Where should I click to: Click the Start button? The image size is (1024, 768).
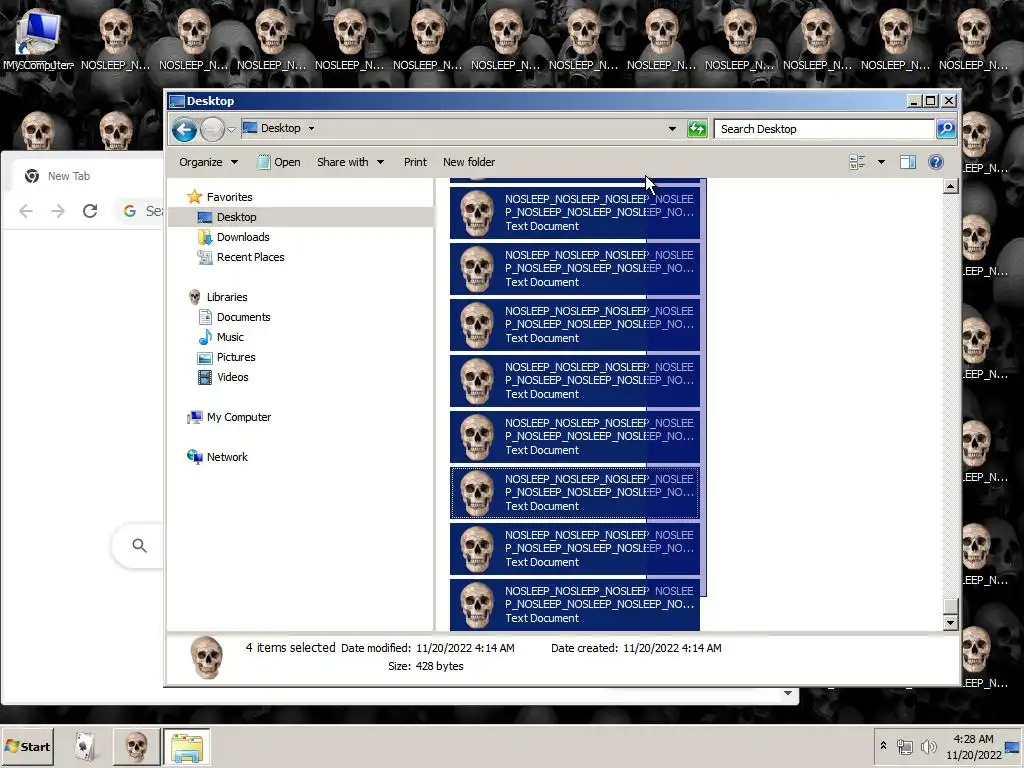coord(27,746)
